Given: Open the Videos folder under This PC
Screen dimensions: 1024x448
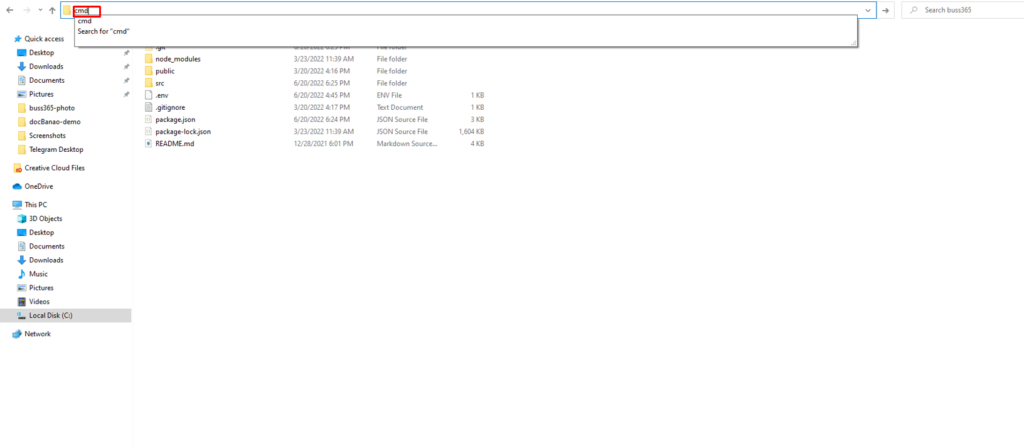Looking at the screenshot, I should [39, 301].
